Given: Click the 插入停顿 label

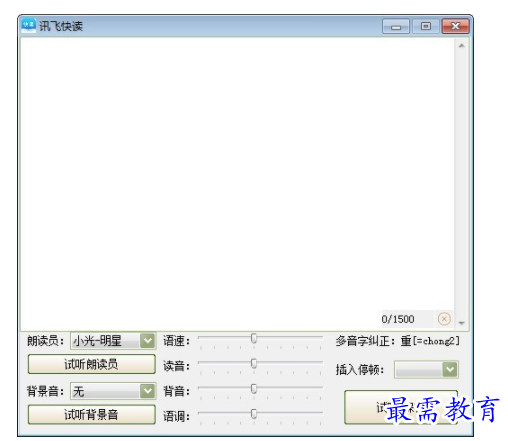Looking at the screenshot, I should click(360, 370).
